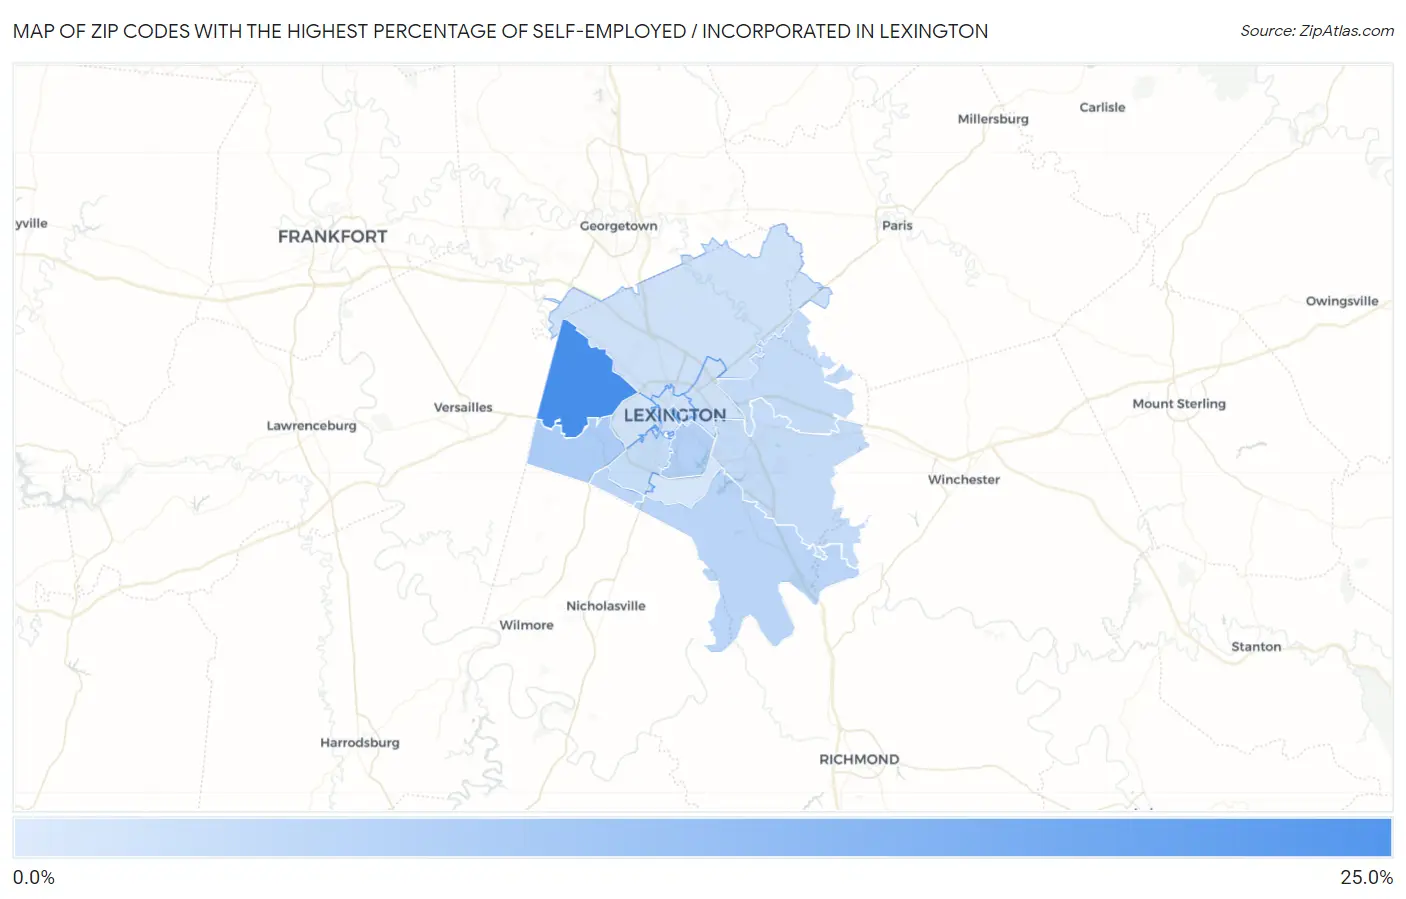
Task: Click the Mount Sterling label
Action: 1179,404
